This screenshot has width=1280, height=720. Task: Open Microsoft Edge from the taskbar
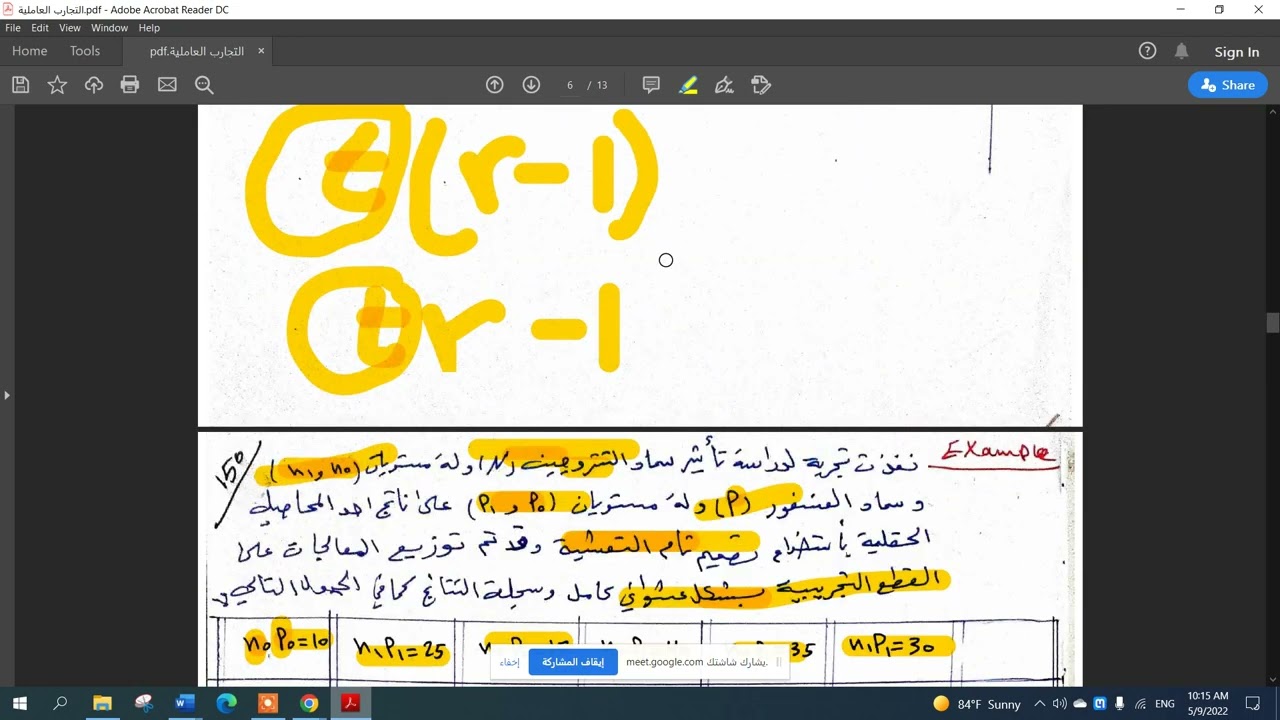click(x=226, y=704)
